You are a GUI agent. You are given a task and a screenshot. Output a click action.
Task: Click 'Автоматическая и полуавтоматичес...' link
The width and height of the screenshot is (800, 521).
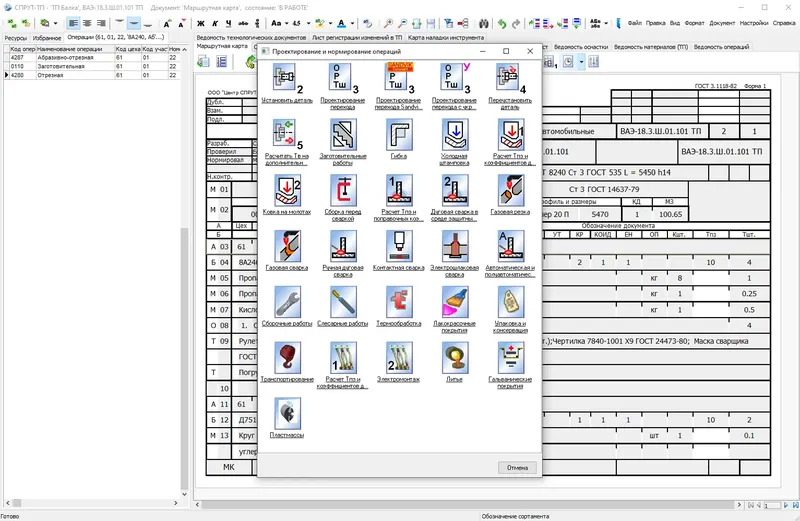[x=510, y=271]
